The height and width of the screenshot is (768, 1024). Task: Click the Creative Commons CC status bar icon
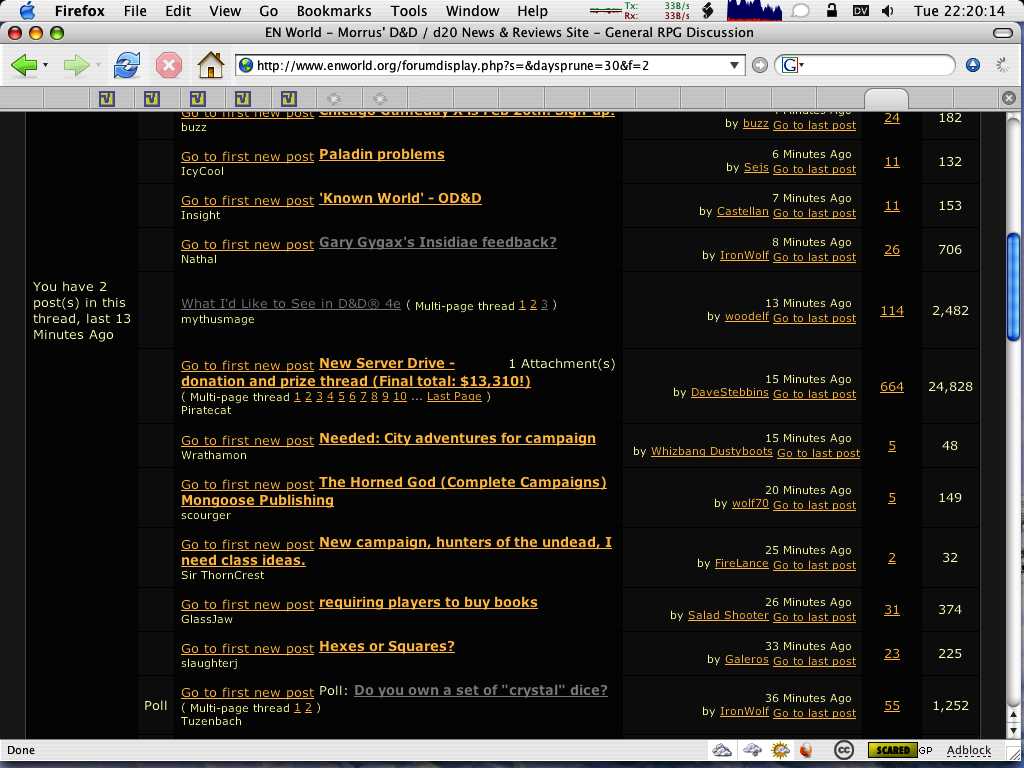[x=844, y=750]
